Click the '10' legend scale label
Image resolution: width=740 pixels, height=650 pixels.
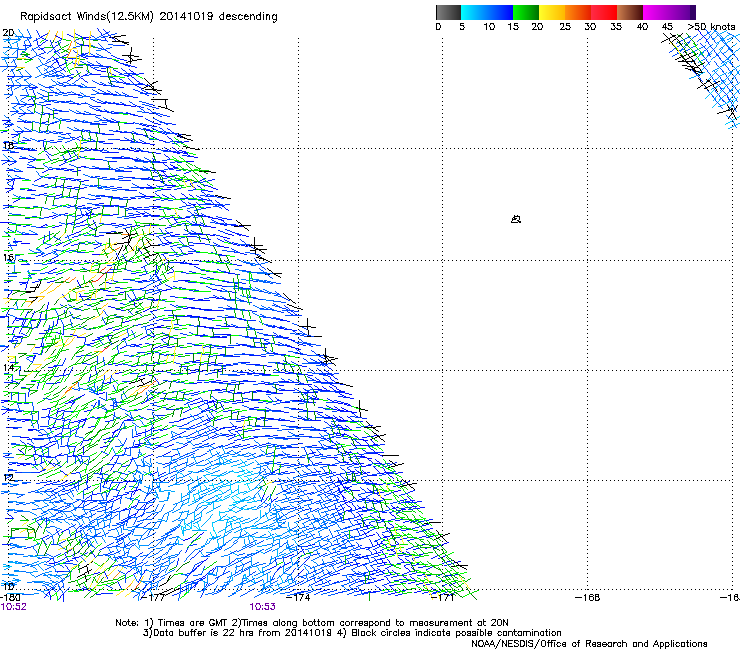point(489,27)
